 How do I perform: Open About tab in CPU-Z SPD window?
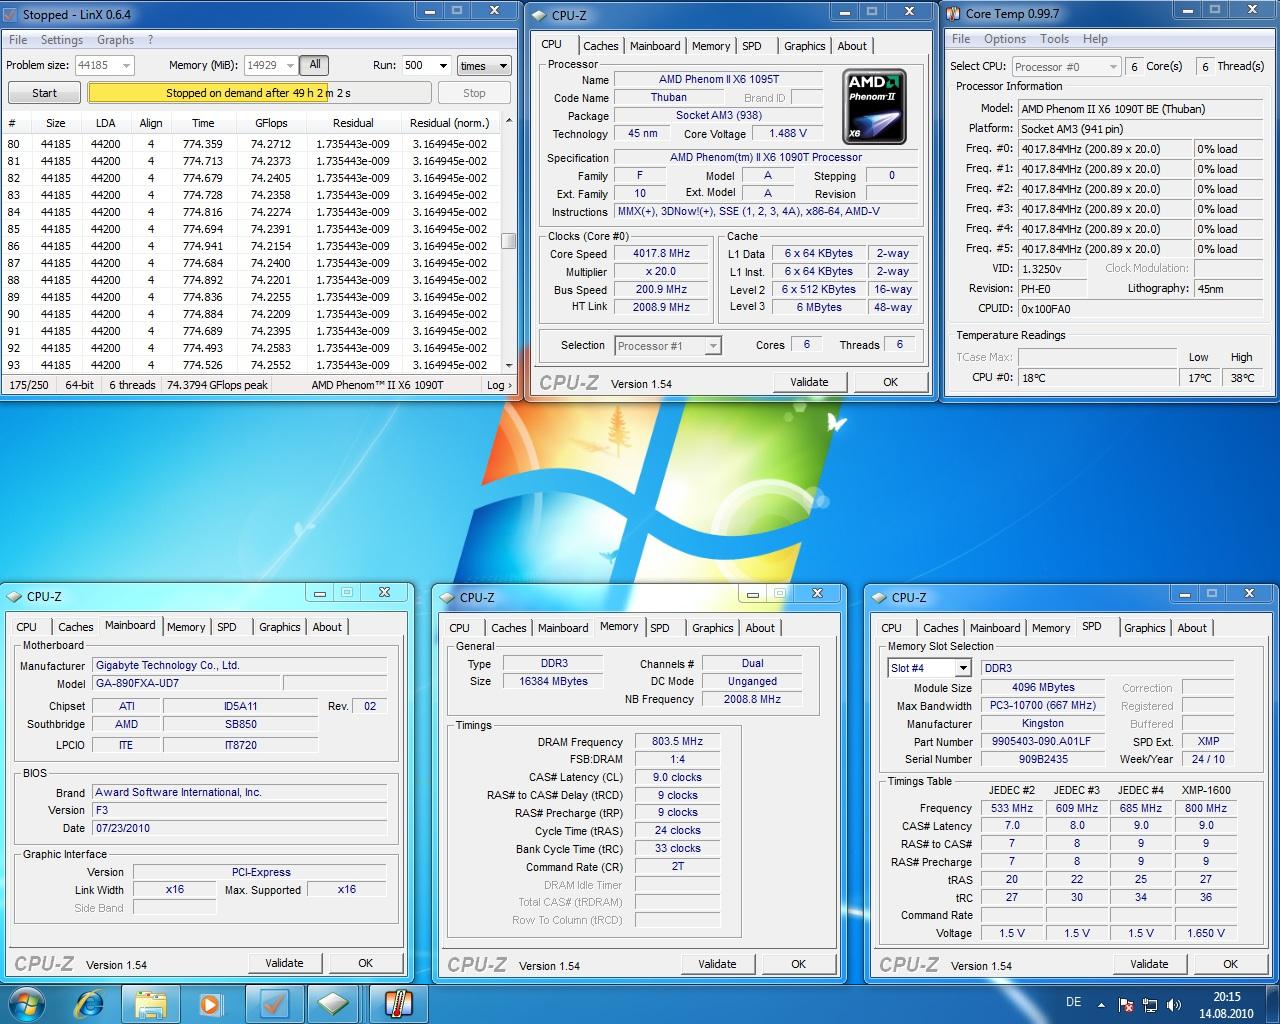tap(1192, 628)
